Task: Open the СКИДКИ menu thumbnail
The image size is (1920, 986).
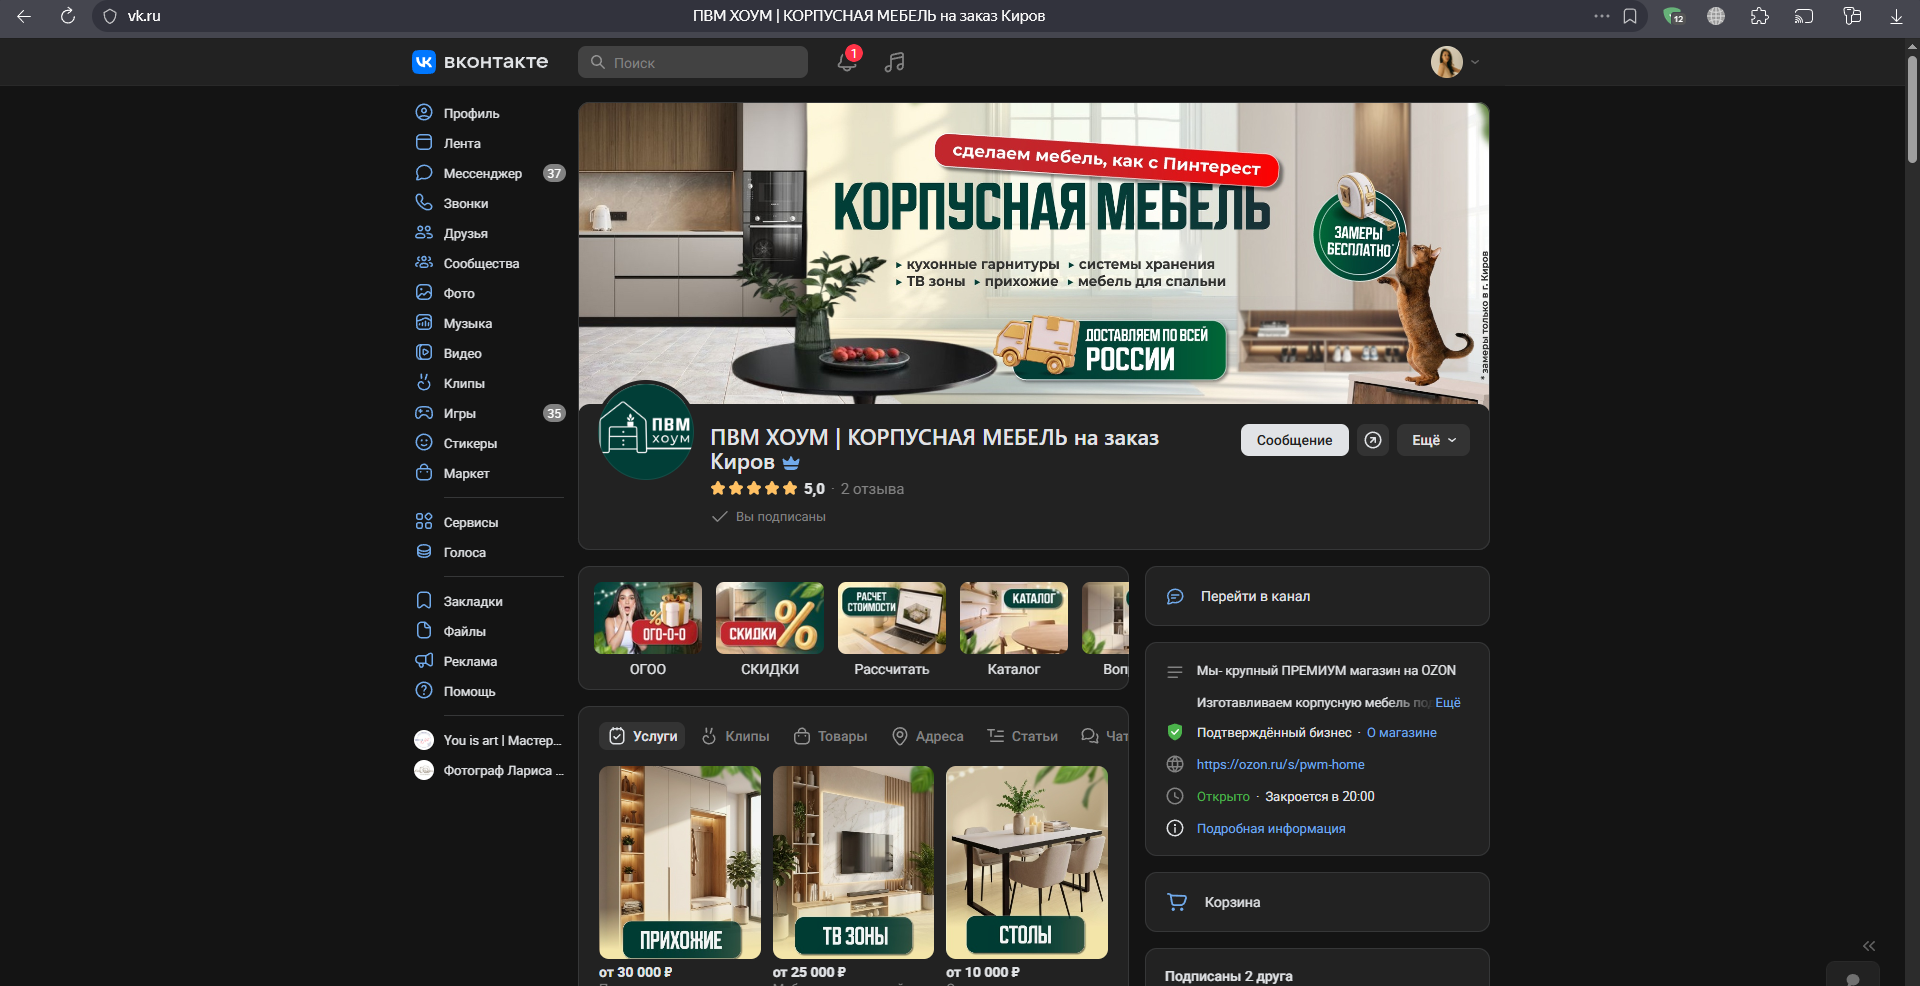Action: pyautogui.click(x=770, y=630)
